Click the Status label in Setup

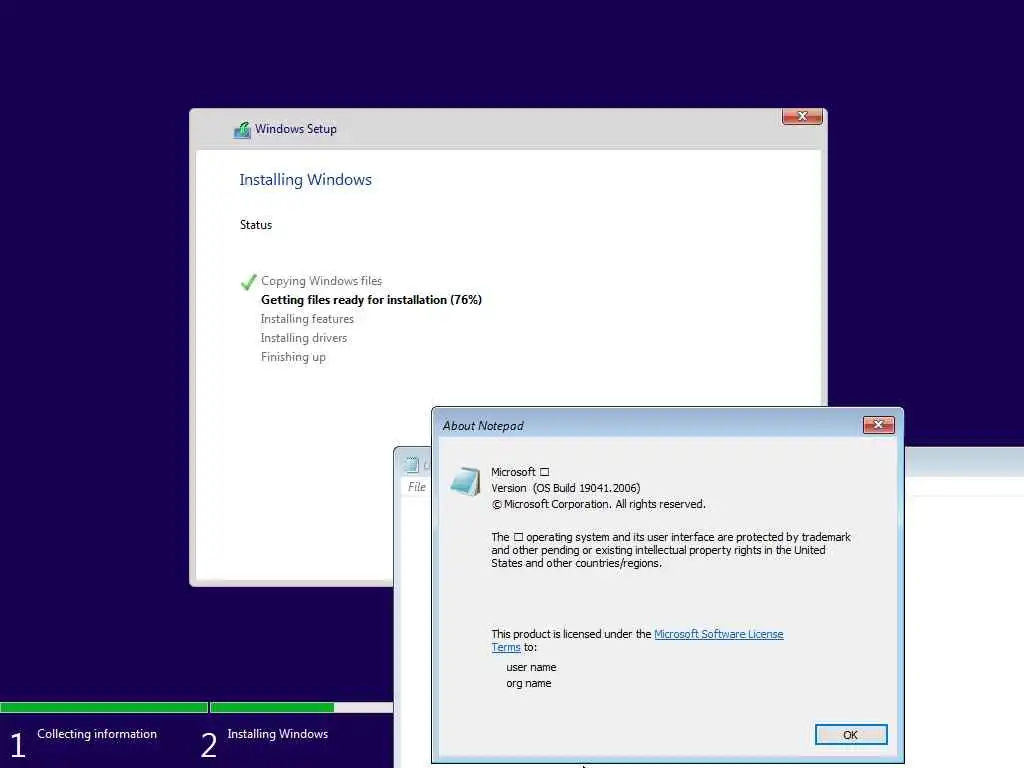[255, 225]
